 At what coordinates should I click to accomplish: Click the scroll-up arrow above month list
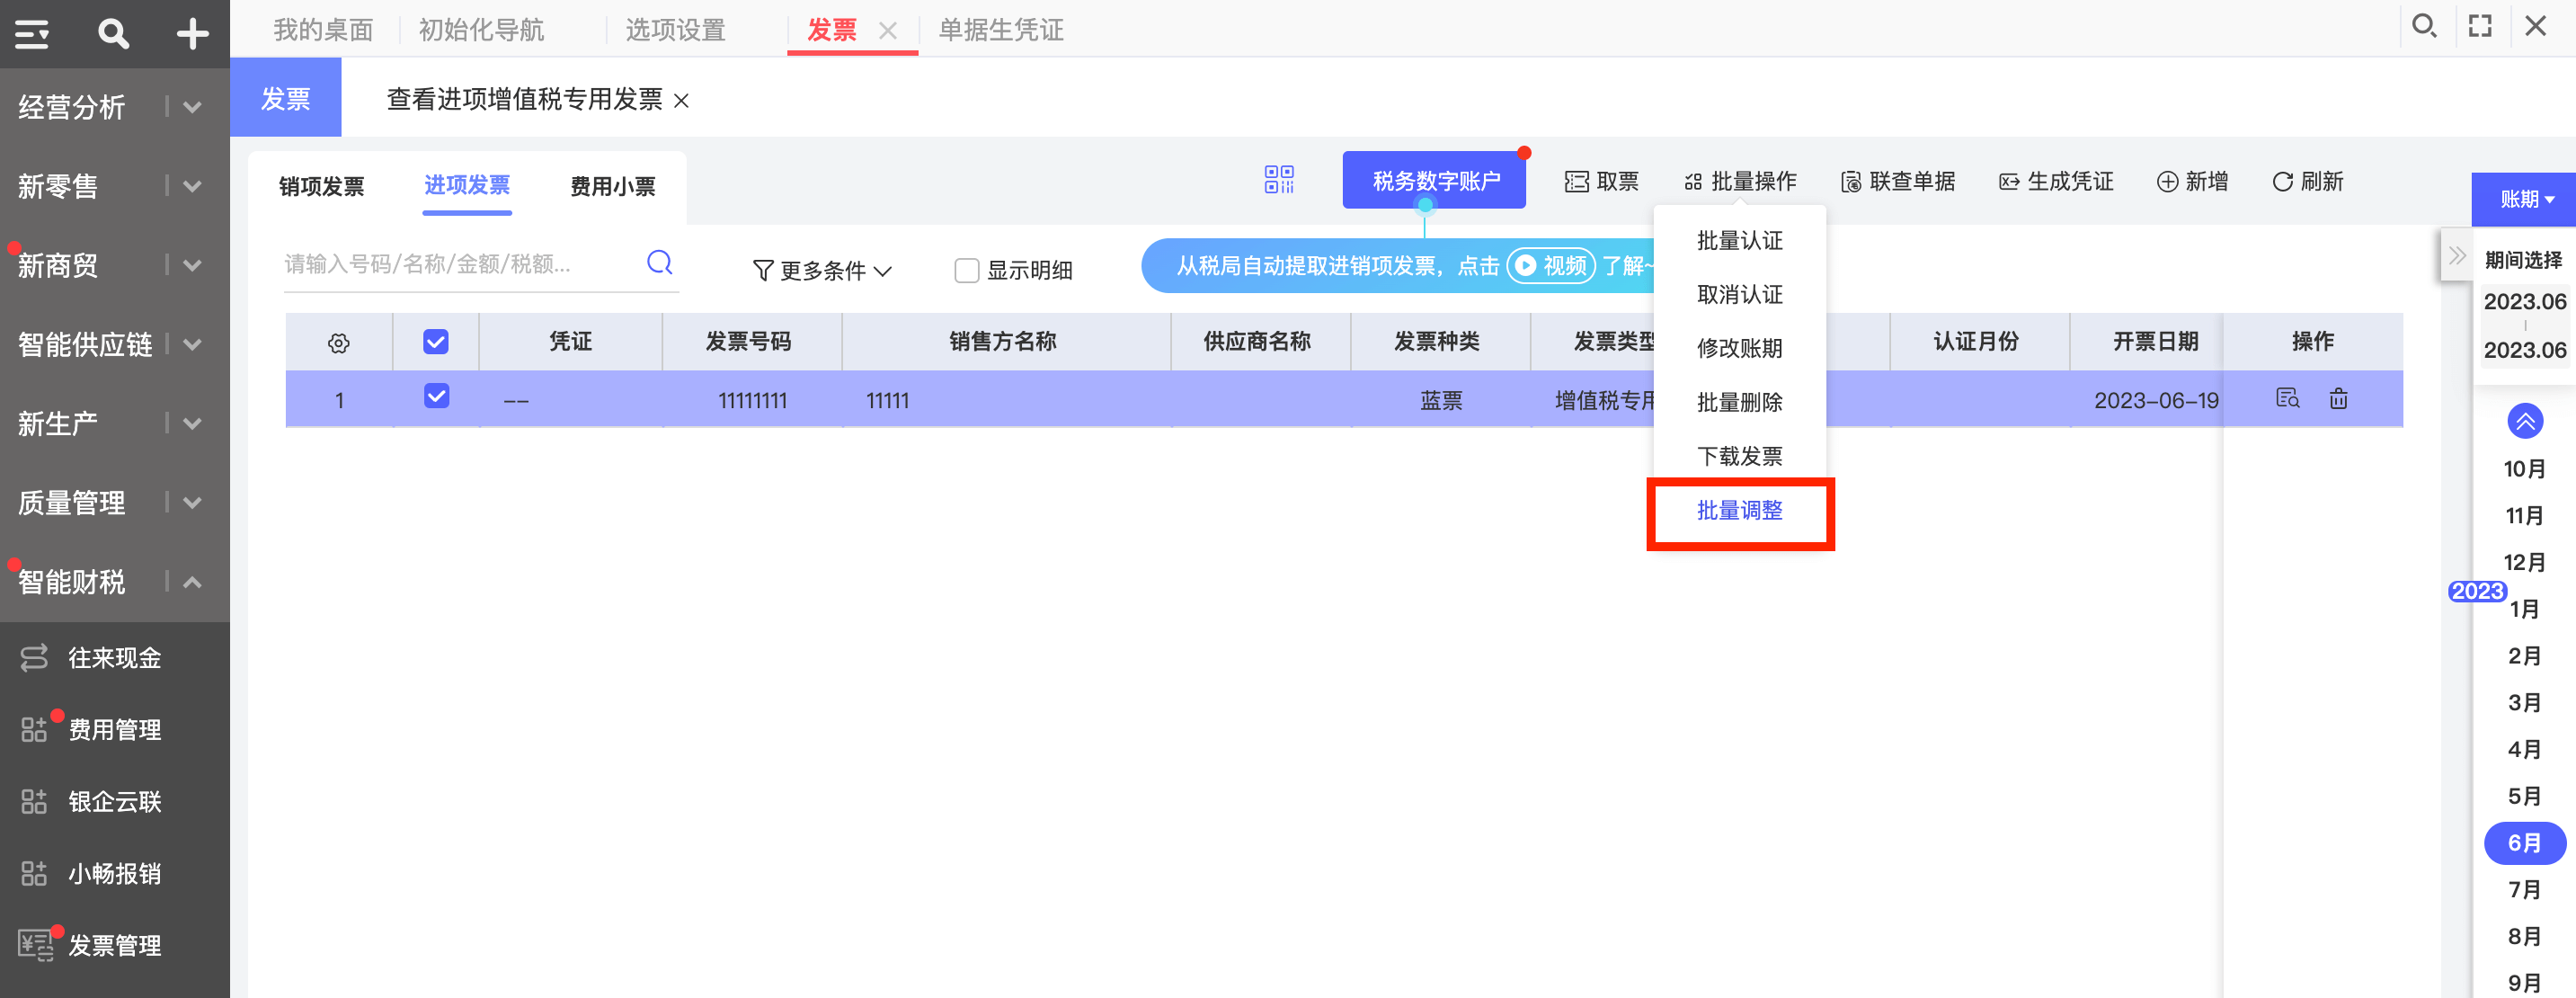[x=2524, y=422]
